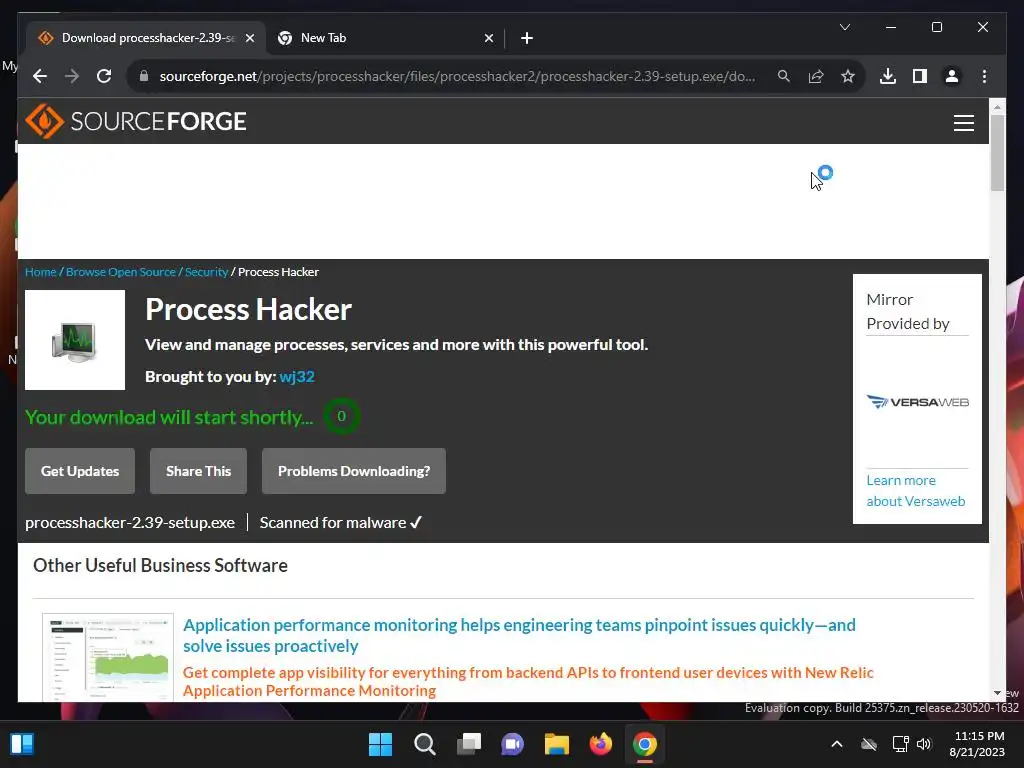
Task: Click the Get Updates button
Action: click(x=80, y=471)
